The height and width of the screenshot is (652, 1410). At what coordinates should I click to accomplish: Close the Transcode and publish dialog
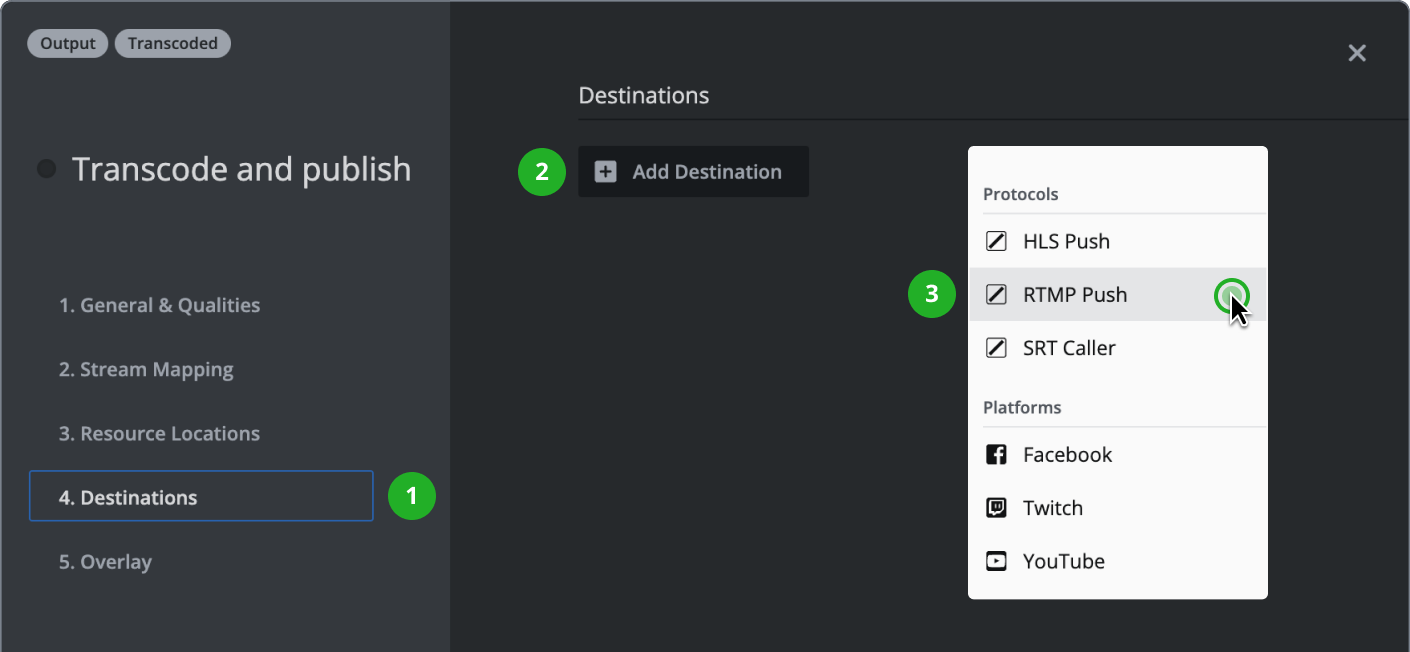point(1356,53)
